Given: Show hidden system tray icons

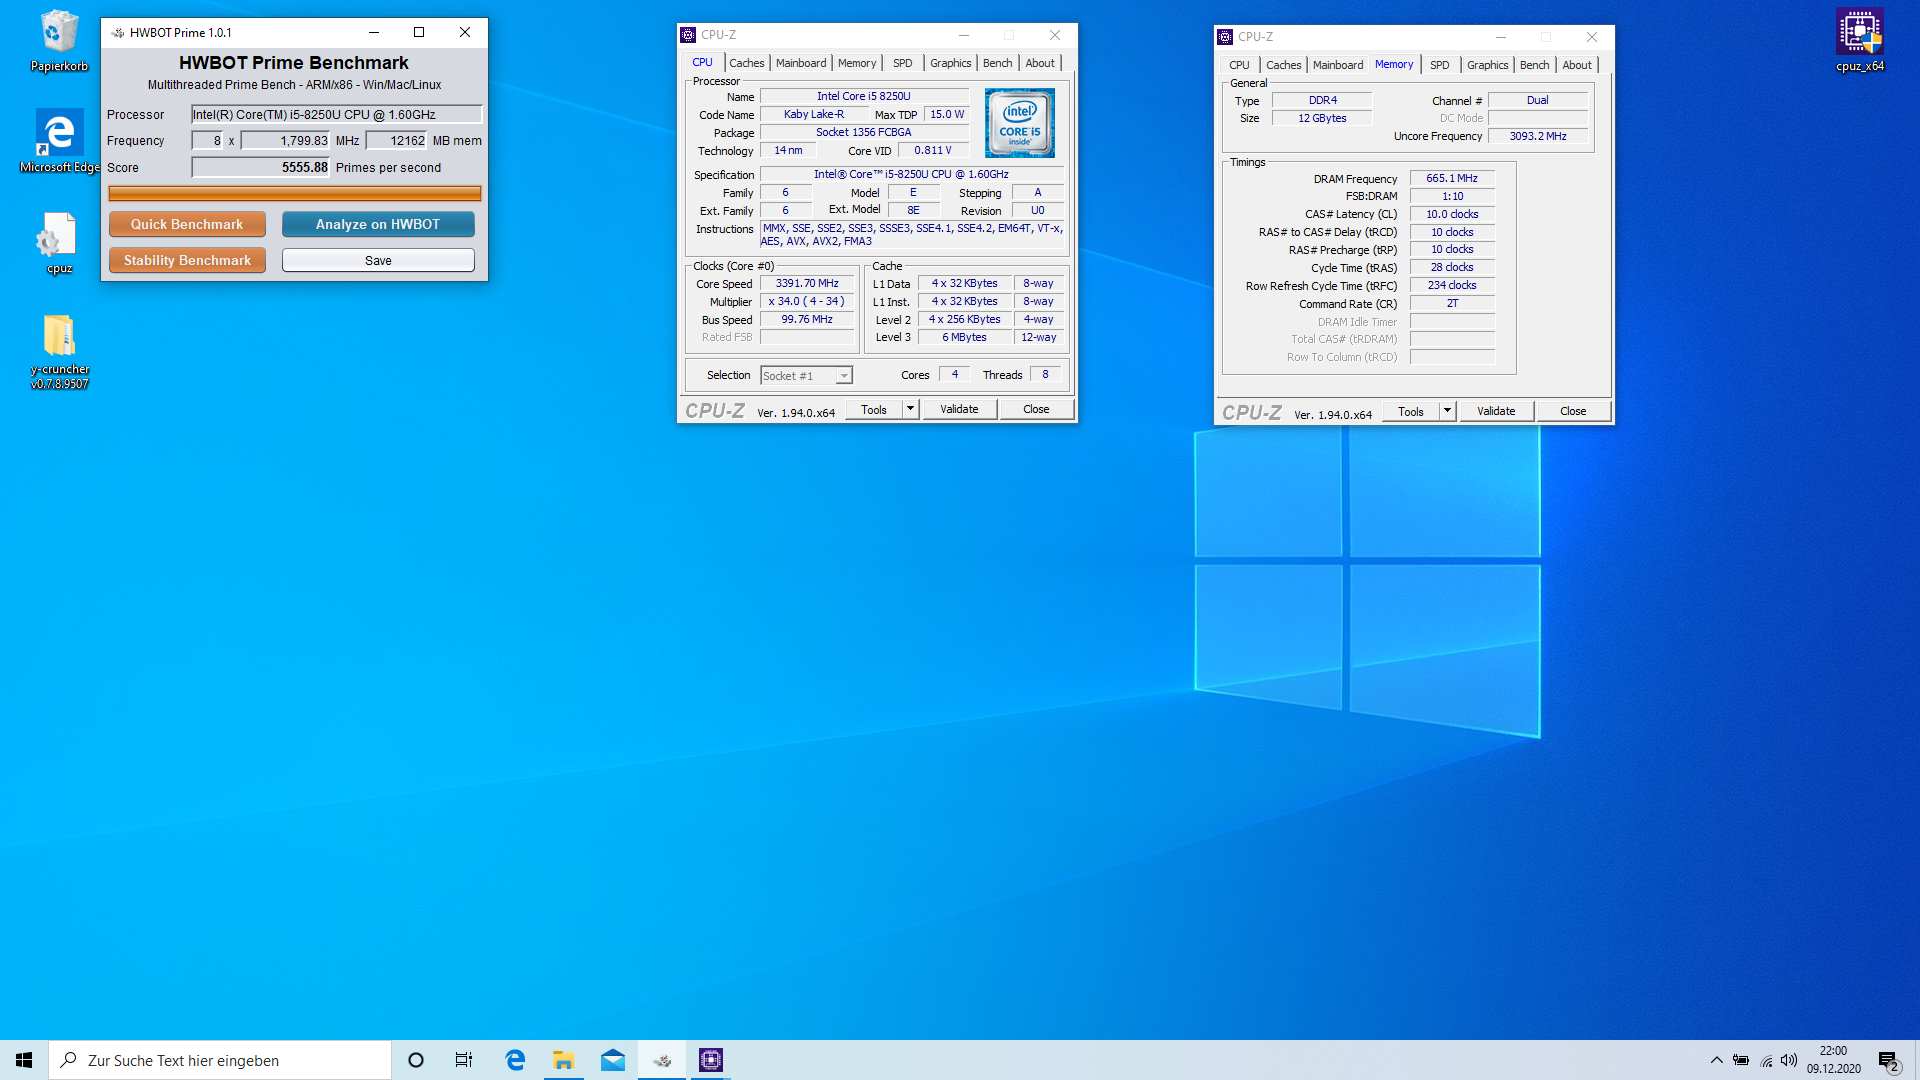Looking at the screenshot, I should (1717, 1060).
